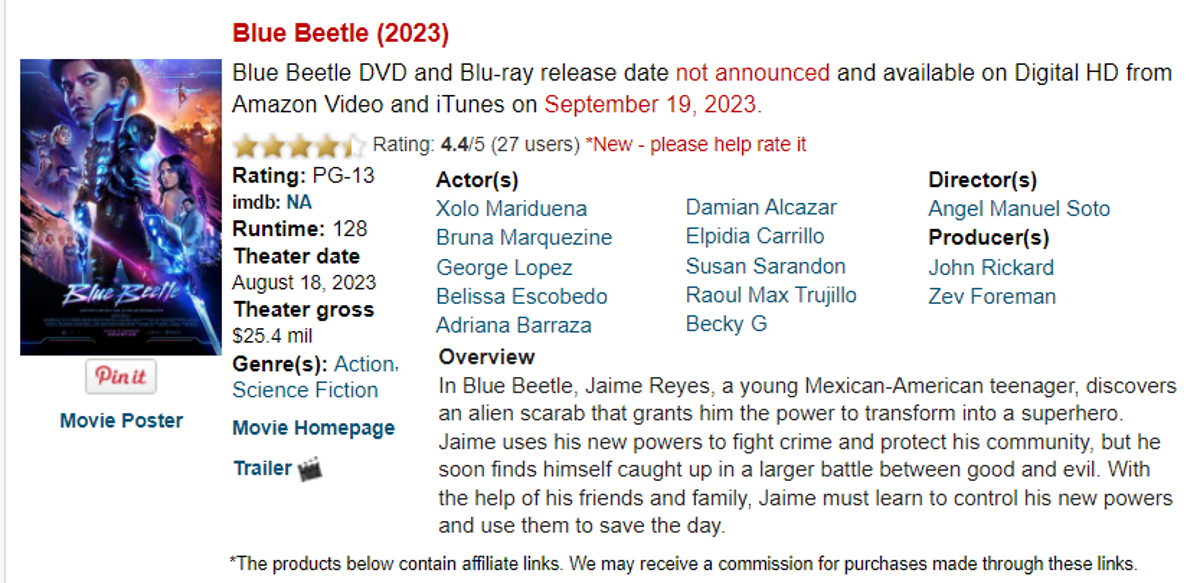Click on George Lopez in the actors list

pos(504,268)
